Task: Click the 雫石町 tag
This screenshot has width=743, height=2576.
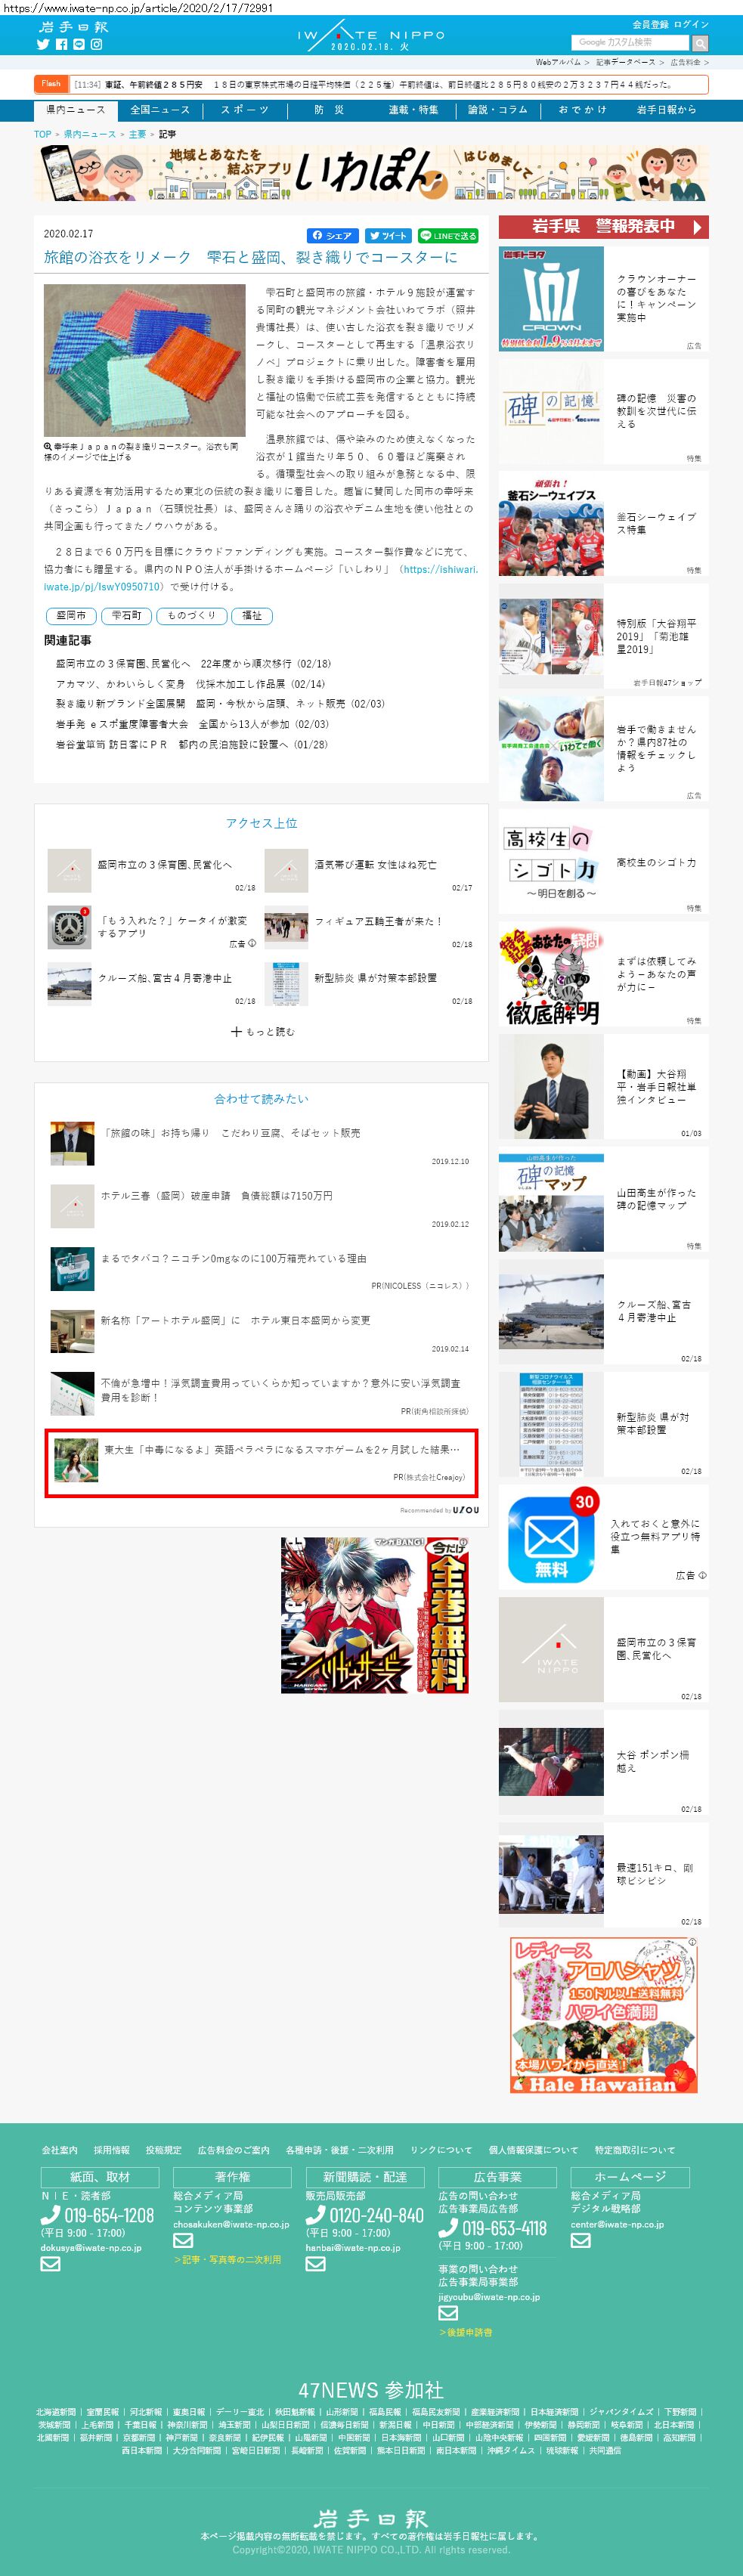Action: pos(126,616)
